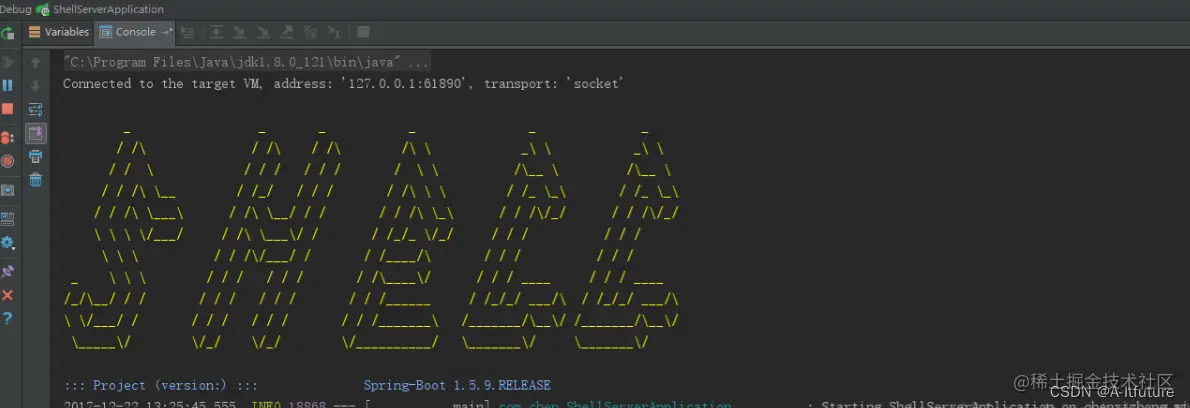
Task: Close the debug session with the red X
Action: tap(7, 295)
